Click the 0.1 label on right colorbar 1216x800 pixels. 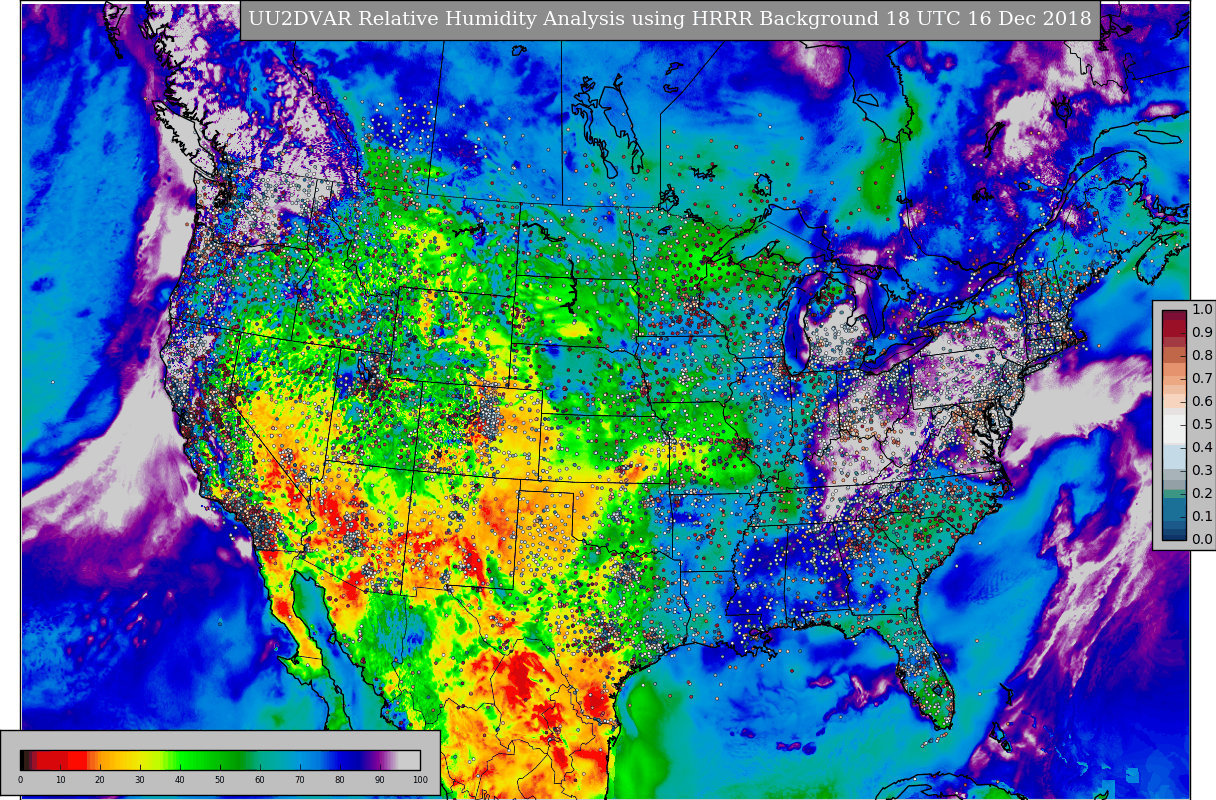[x=1202, y=516]
